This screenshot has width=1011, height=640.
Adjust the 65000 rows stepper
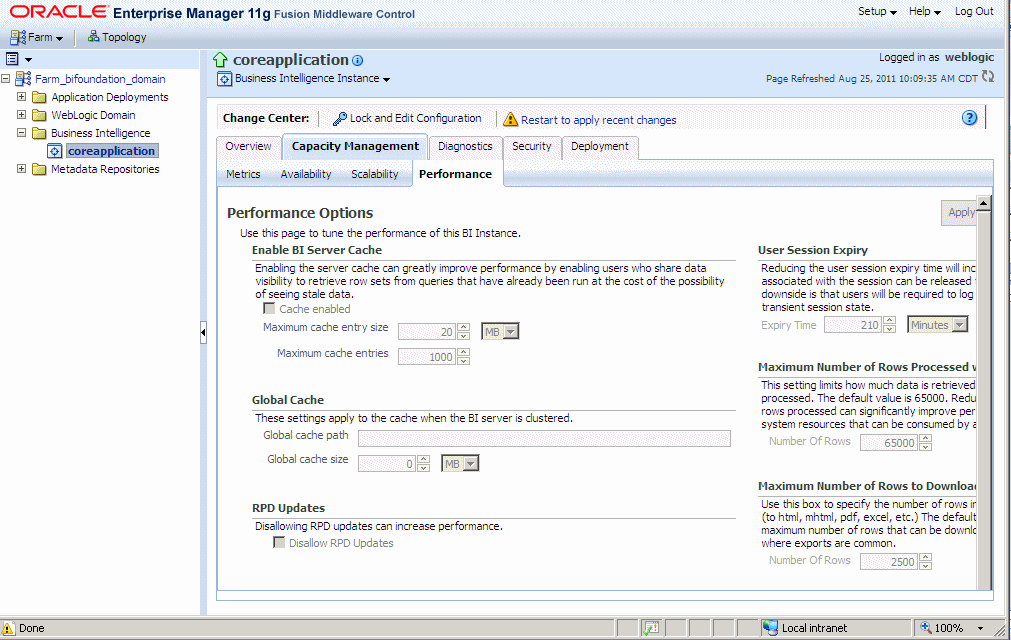[926, 443]
